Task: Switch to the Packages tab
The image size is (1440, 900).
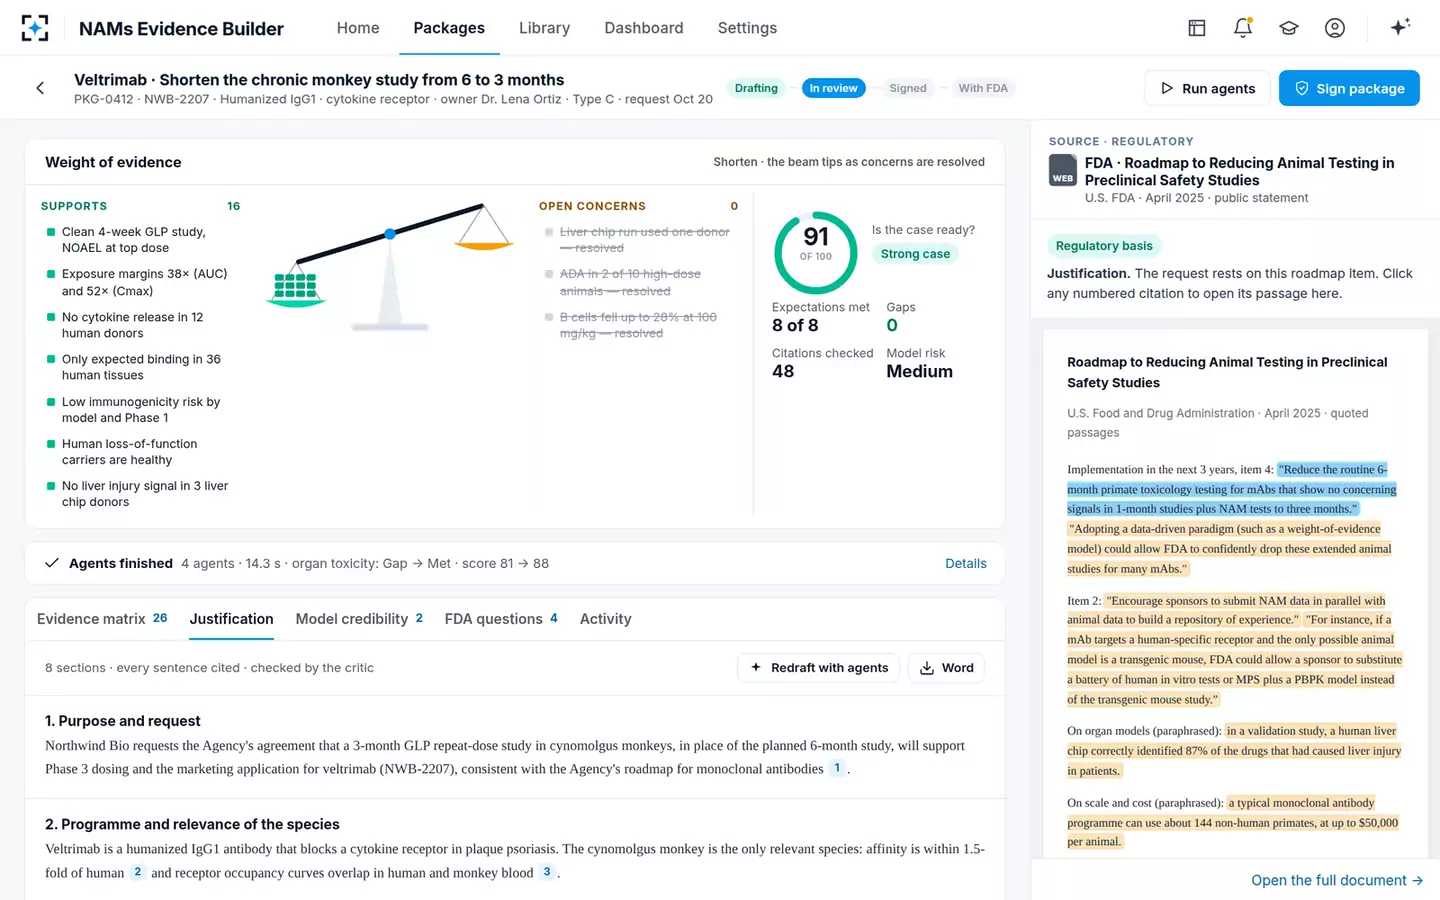Action: coord(449,28)
